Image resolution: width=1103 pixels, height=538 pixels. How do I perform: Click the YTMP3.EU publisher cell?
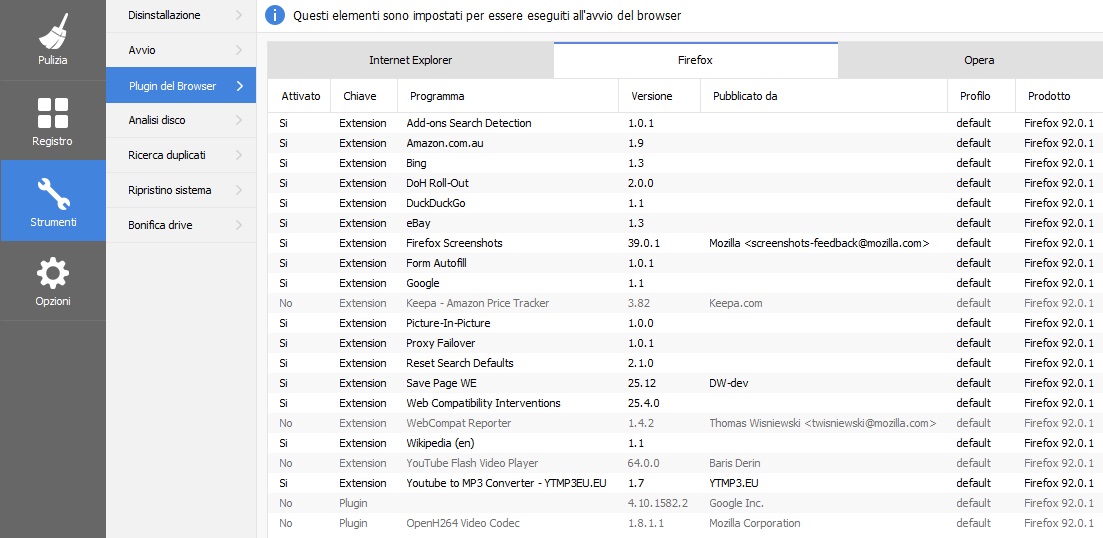(734, 484)
